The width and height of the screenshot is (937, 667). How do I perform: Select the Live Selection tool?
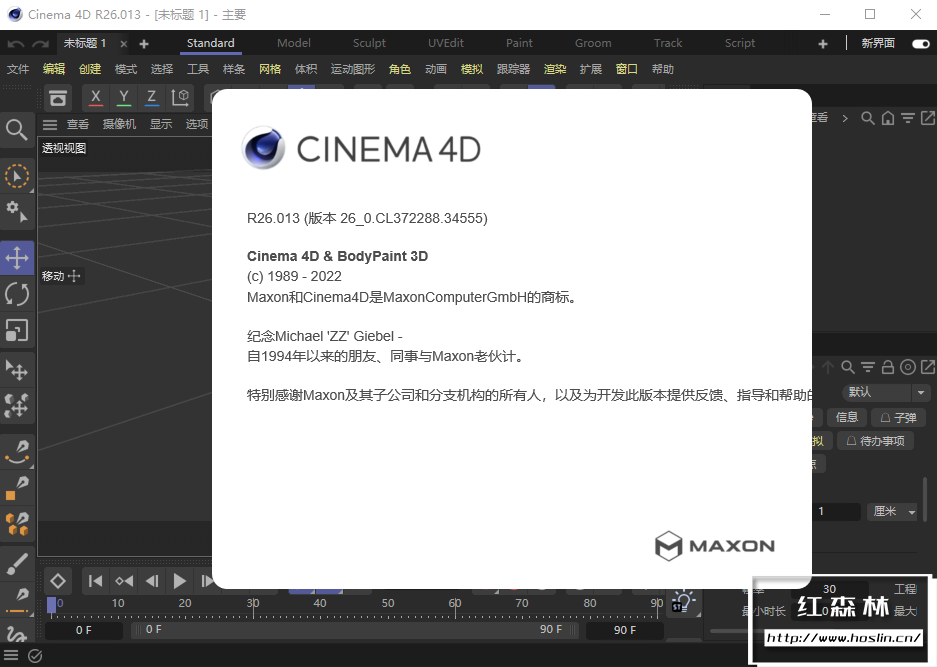[x=17, y=177]
